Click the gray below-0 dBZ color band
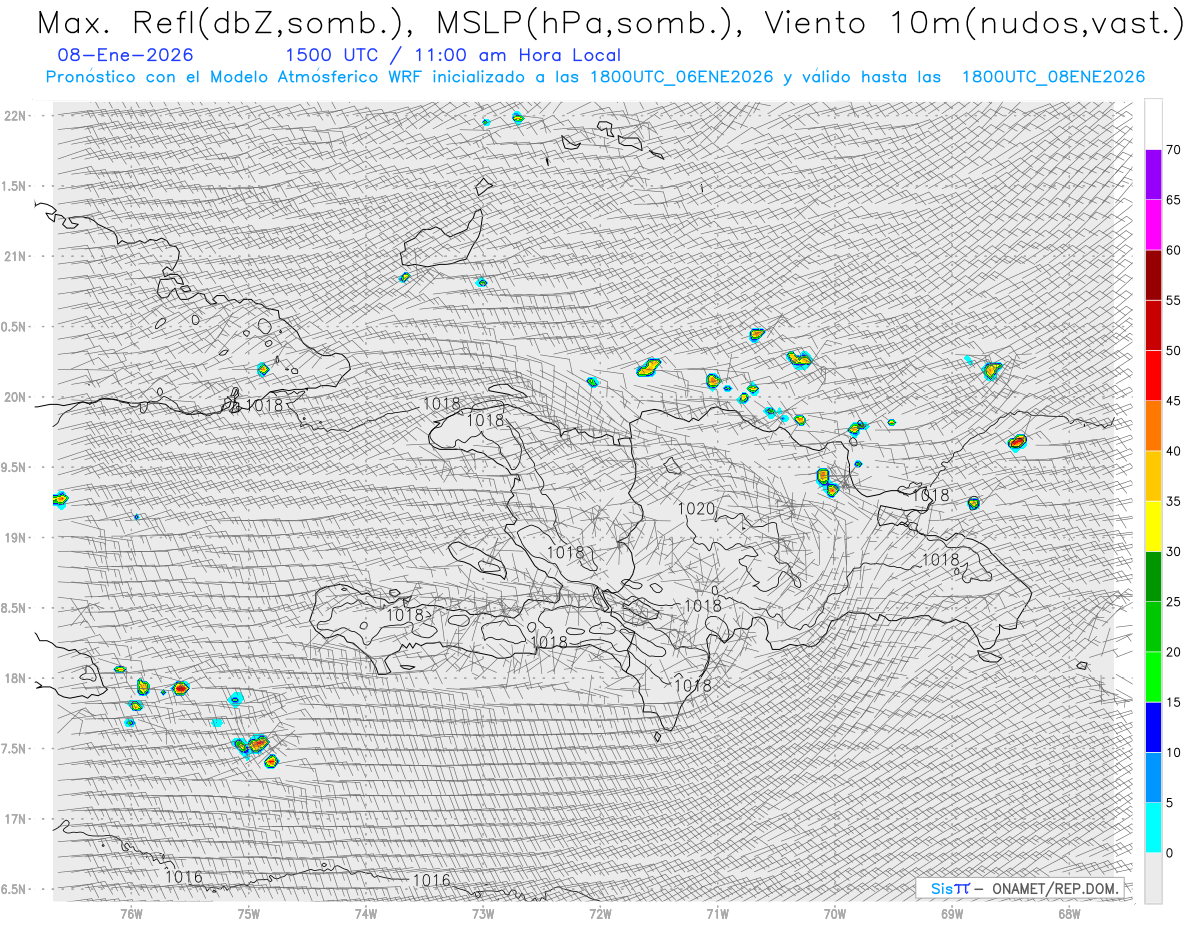Screen dimensions: 1200x927 (1153, 878)
